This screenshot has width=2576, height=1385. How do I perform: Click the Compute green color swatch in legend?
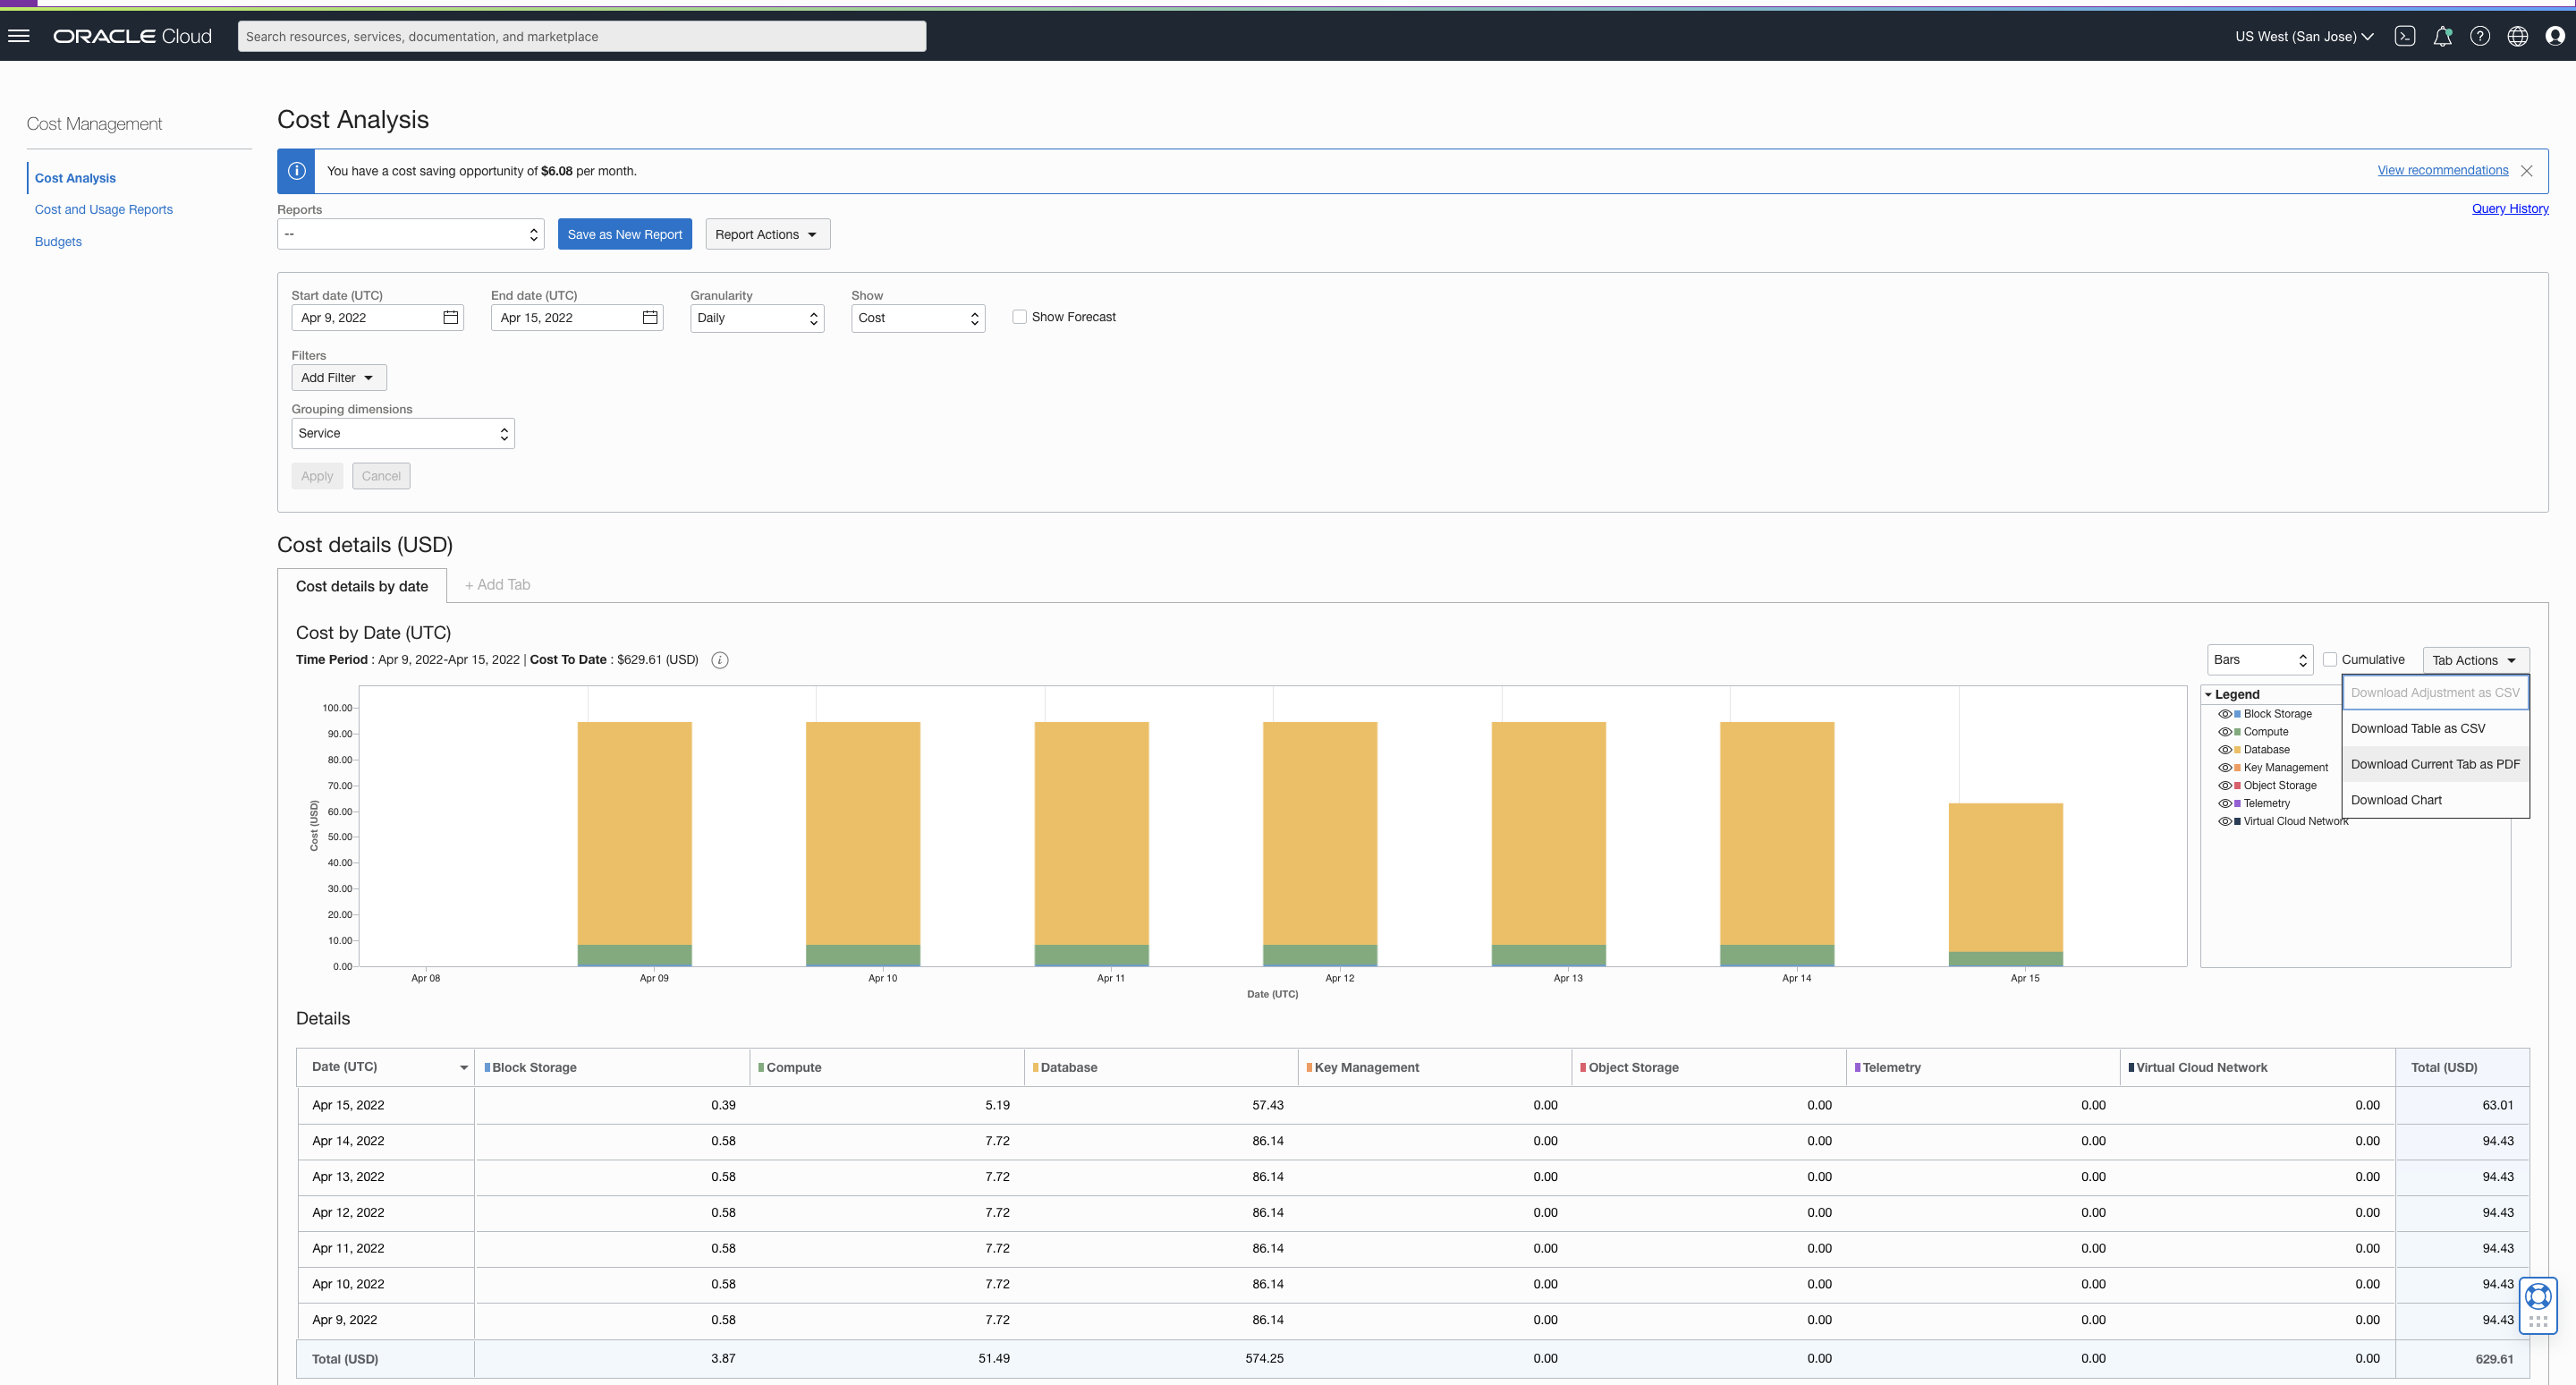[2238, 731]
